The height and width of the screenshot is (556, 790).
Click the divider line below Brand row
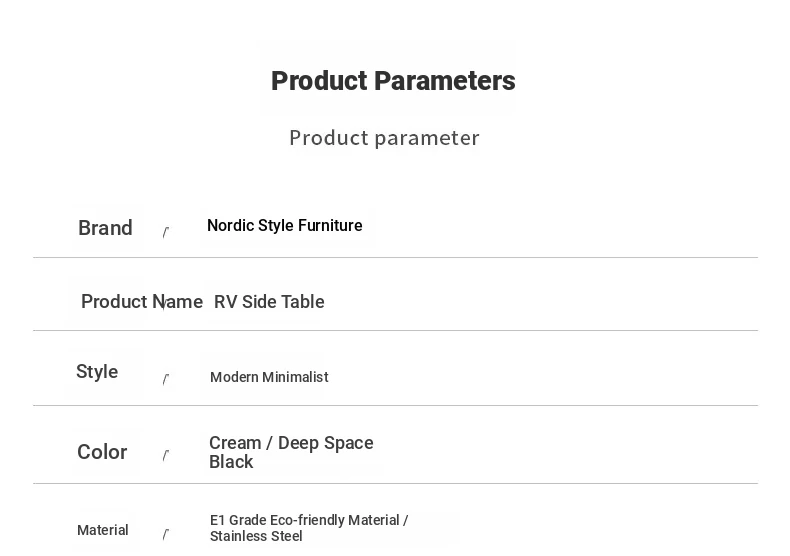[x=396, y=257]
